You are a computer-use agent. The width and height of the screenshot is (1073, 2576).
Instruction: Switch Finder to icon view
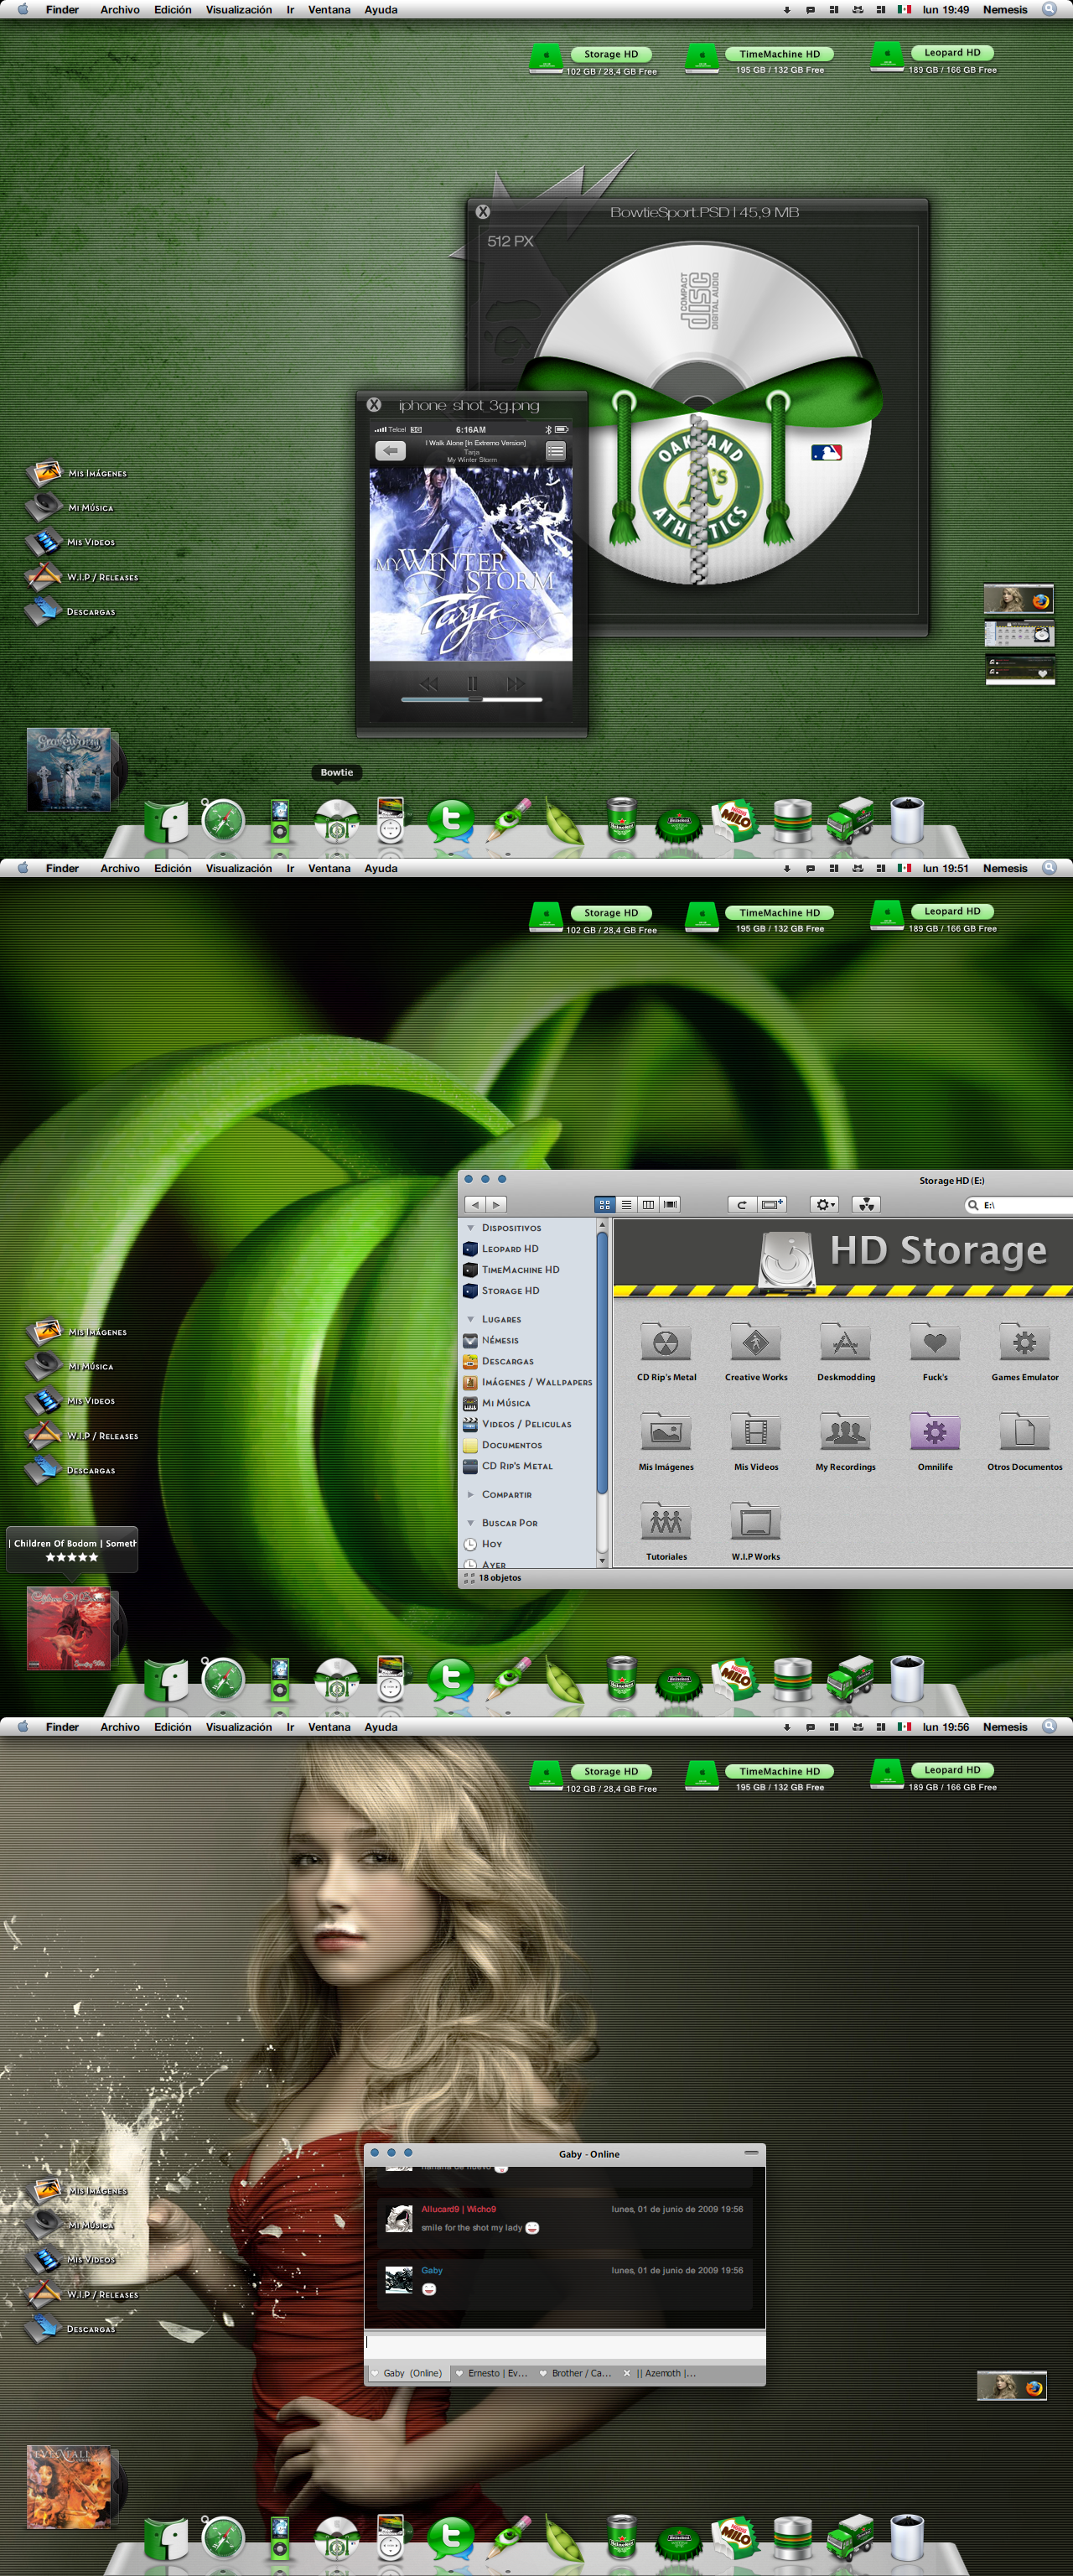(x=604, y=1204)
